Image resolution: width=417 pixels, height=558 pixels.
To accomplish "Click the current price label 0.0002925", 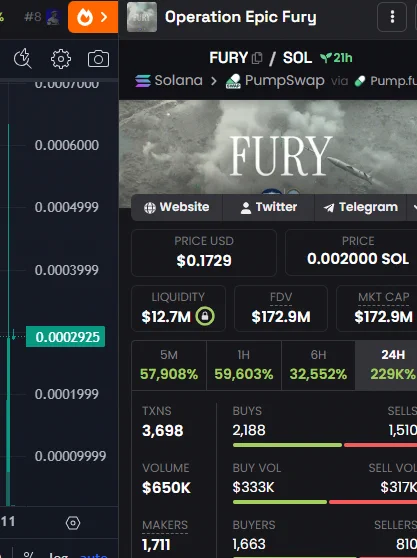I will (65, 337).
